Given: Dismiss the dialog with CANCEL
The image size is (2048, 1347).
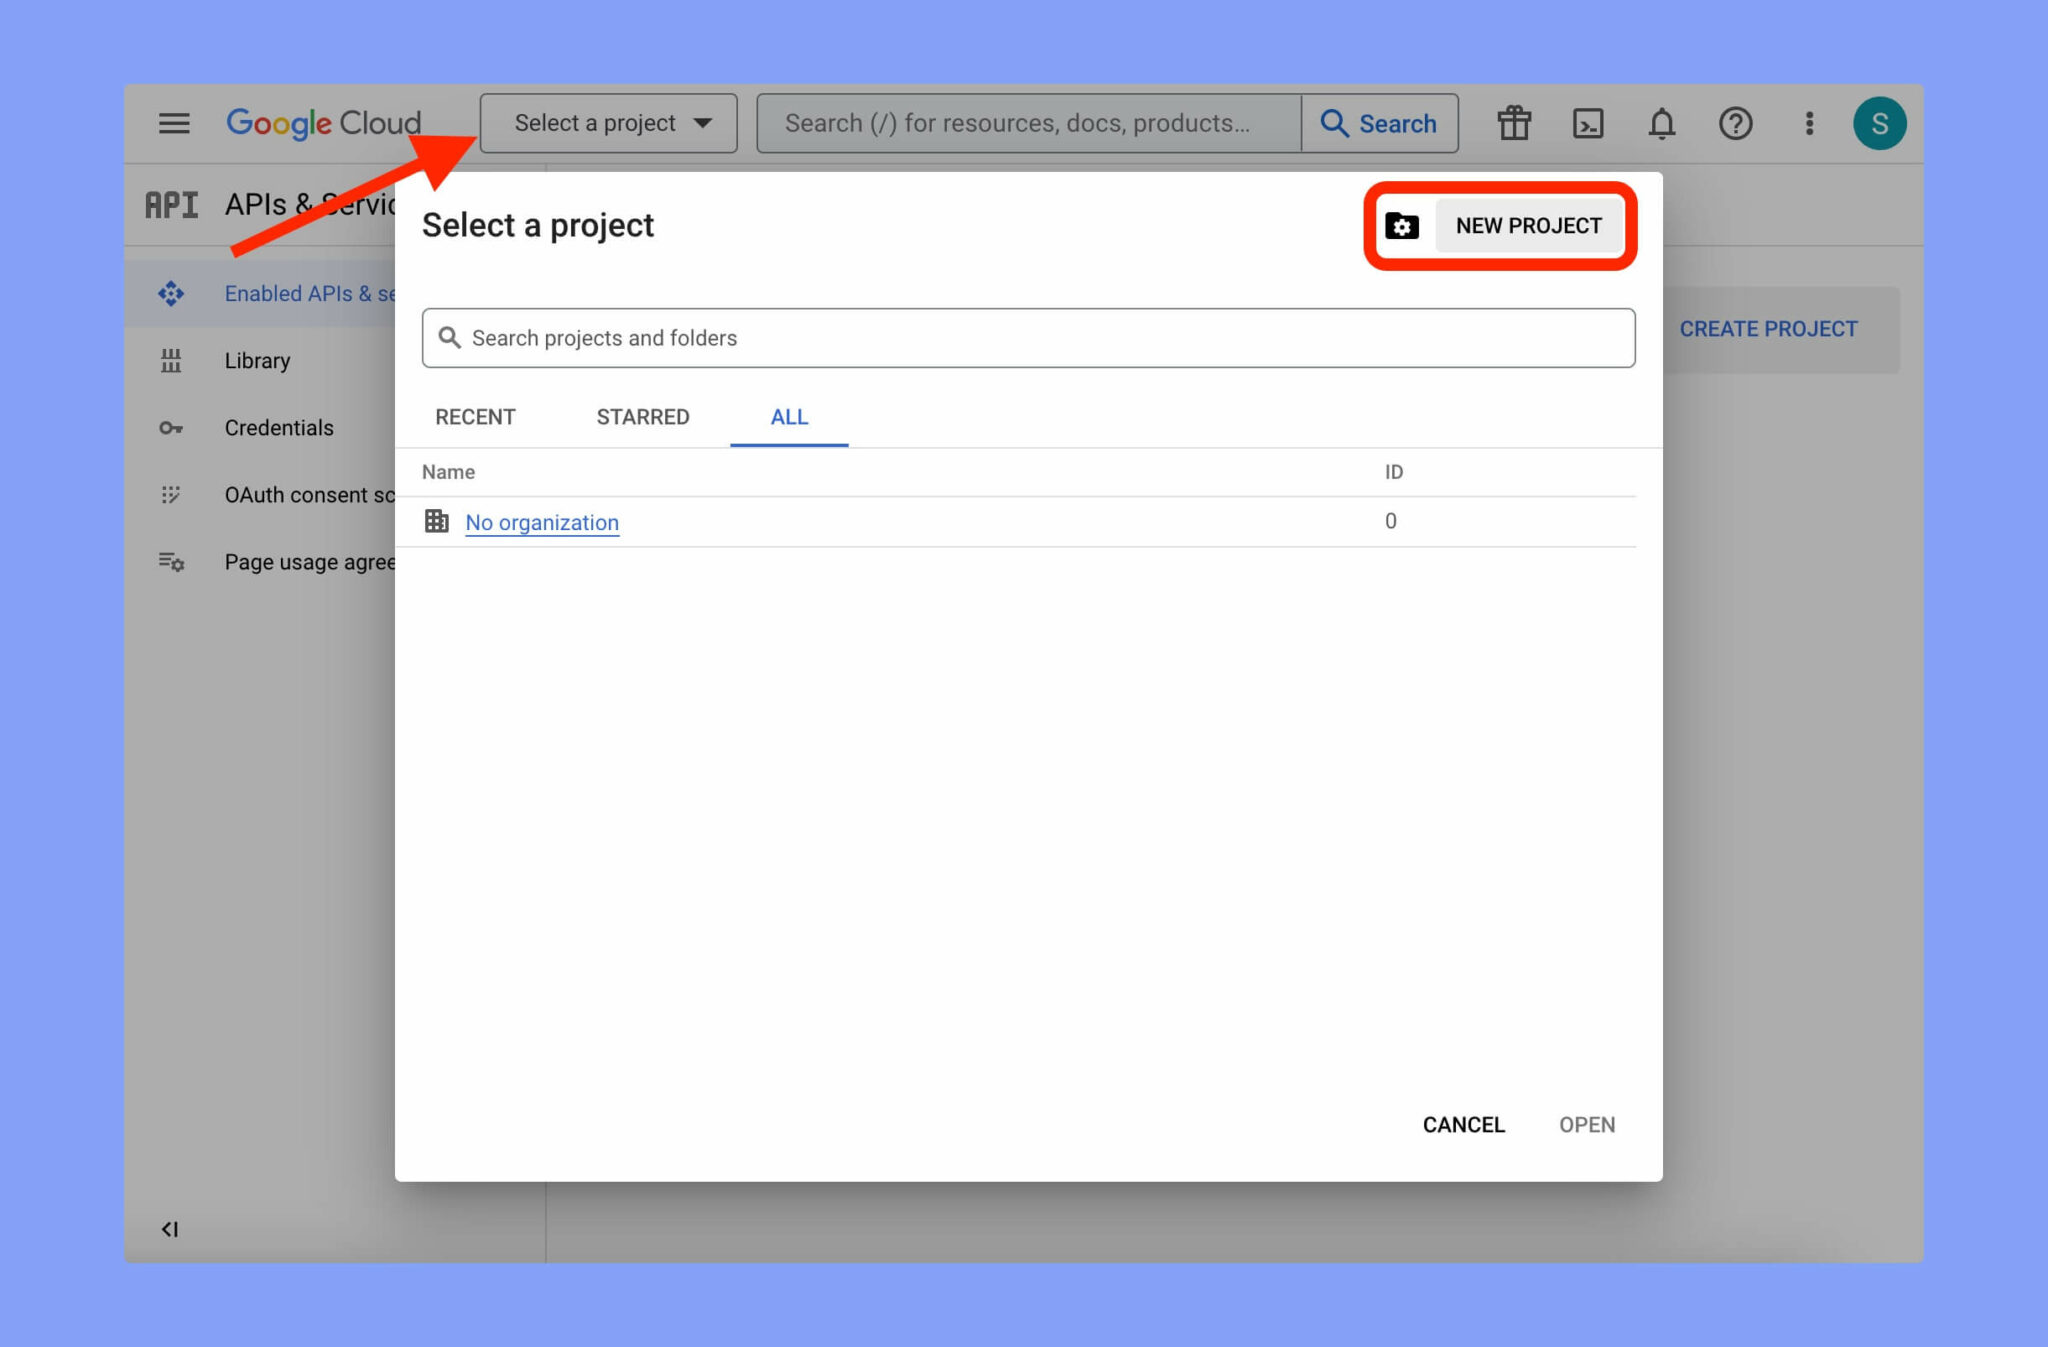Looking at the screenshot, I should (x=1463, y=1124).
